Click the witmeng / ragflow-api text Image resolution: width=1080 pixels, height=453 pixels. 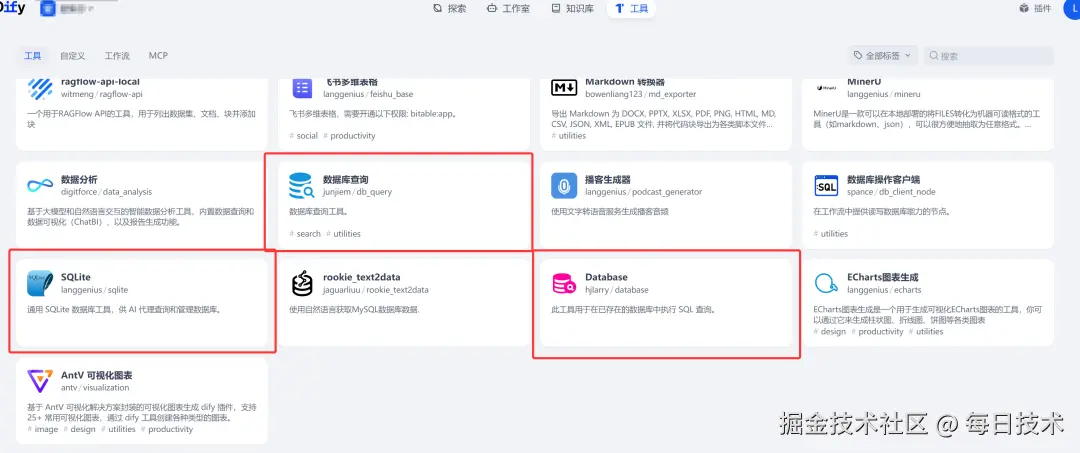point(101,94)
